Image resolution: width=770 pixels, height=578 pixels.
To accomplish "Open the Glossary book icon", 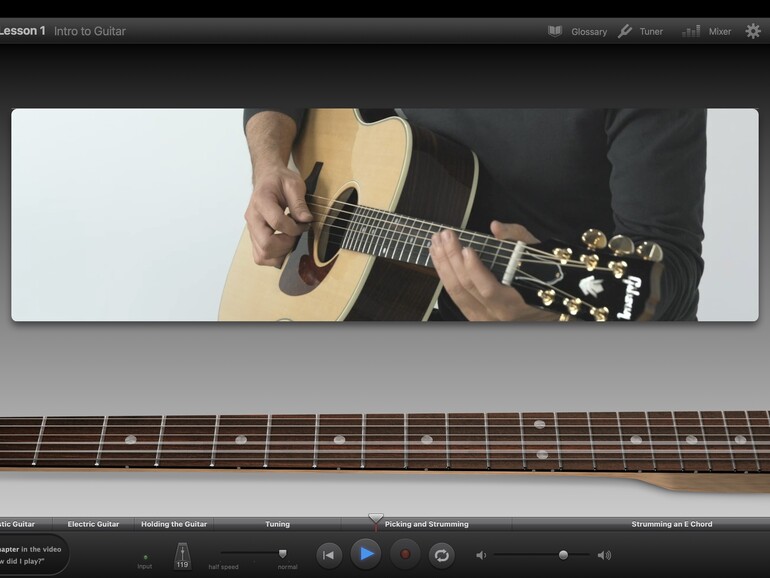I will (555, 31).
